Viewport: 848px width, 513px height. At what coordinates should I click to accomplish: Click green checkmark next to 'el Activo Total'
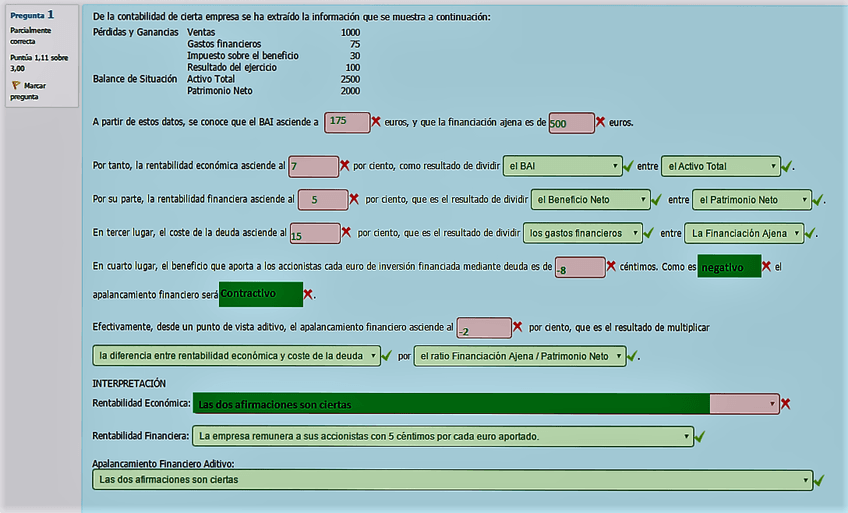(788, 166)
